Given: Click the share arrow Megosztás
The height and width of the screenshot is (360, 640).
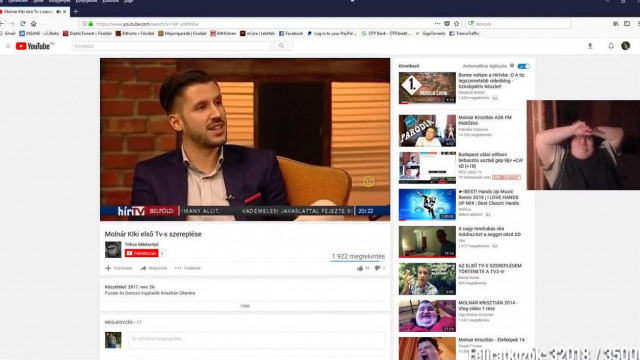Looking at the screenshot, I should tap(154, 268).
